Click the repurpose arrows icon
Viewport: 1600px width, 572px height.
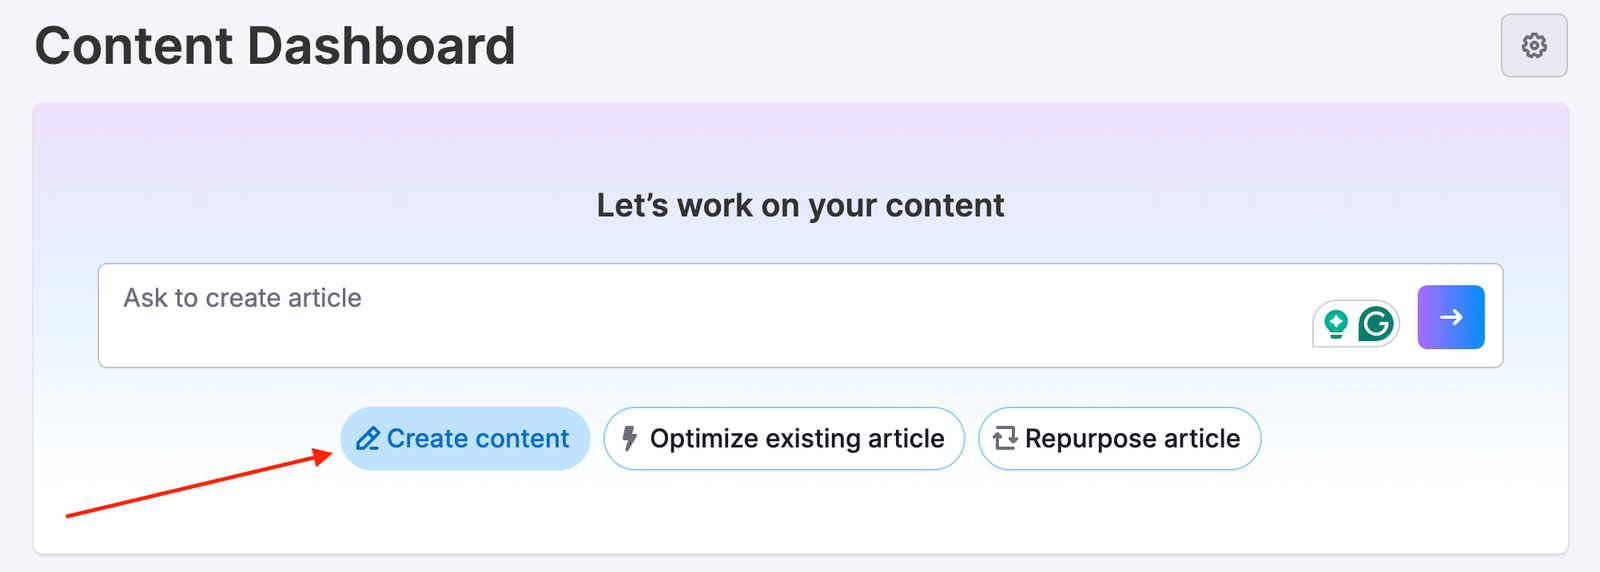coord(1004,439)
